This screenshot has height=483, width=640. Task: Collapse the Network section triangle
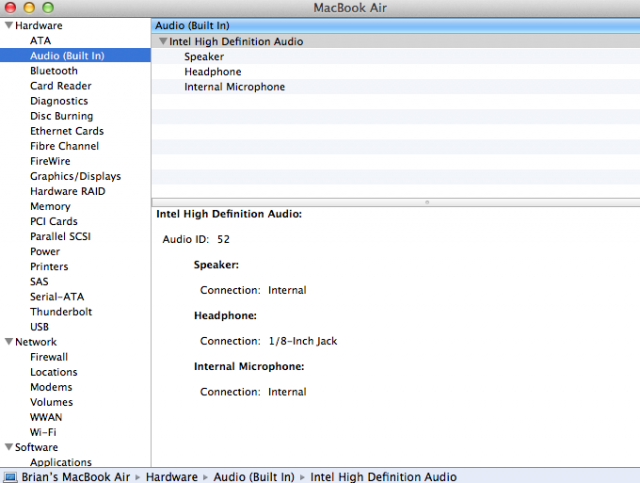pyautogui.click(x=9, y=341)
